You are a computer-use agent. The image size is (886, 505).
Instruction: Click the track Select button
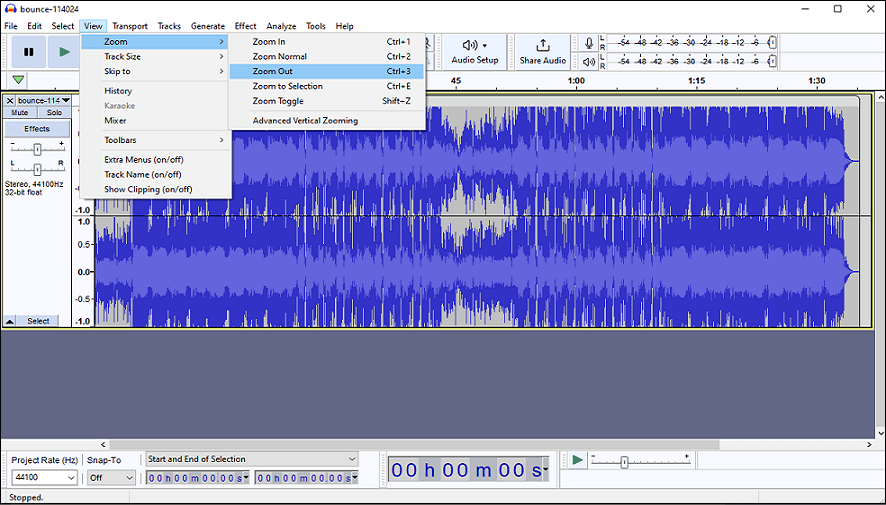click(38, 321)
